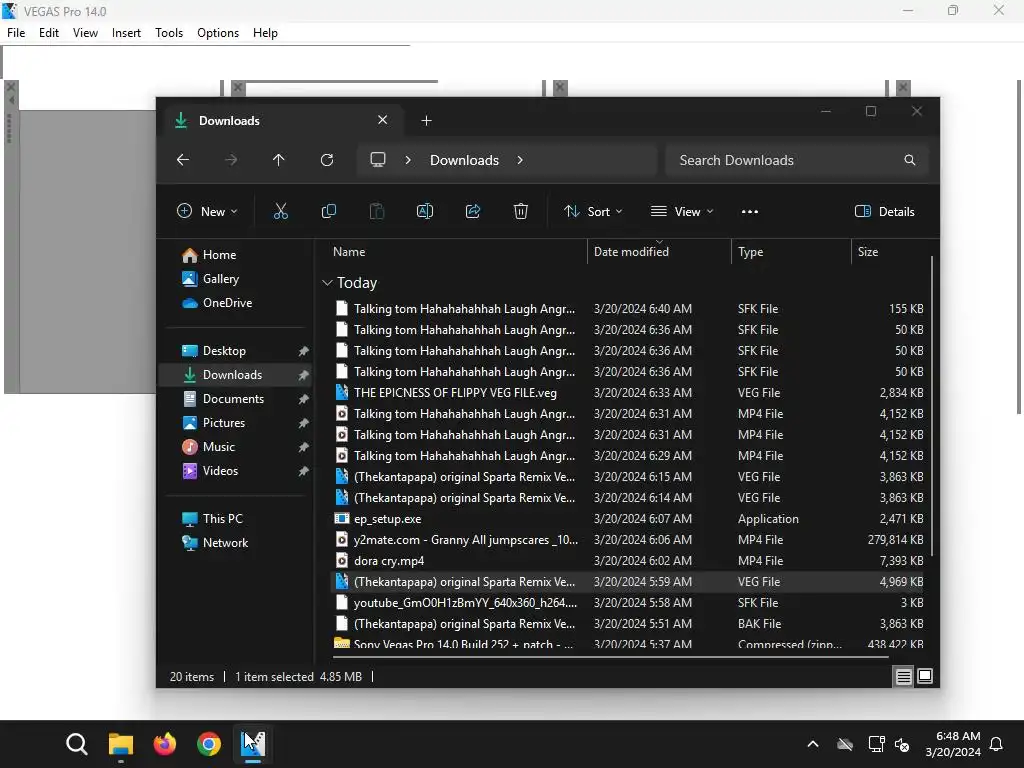This screenshot has width=1024, height=768.
Task: Open the New dropdown
Action: [x=207, y=211]
